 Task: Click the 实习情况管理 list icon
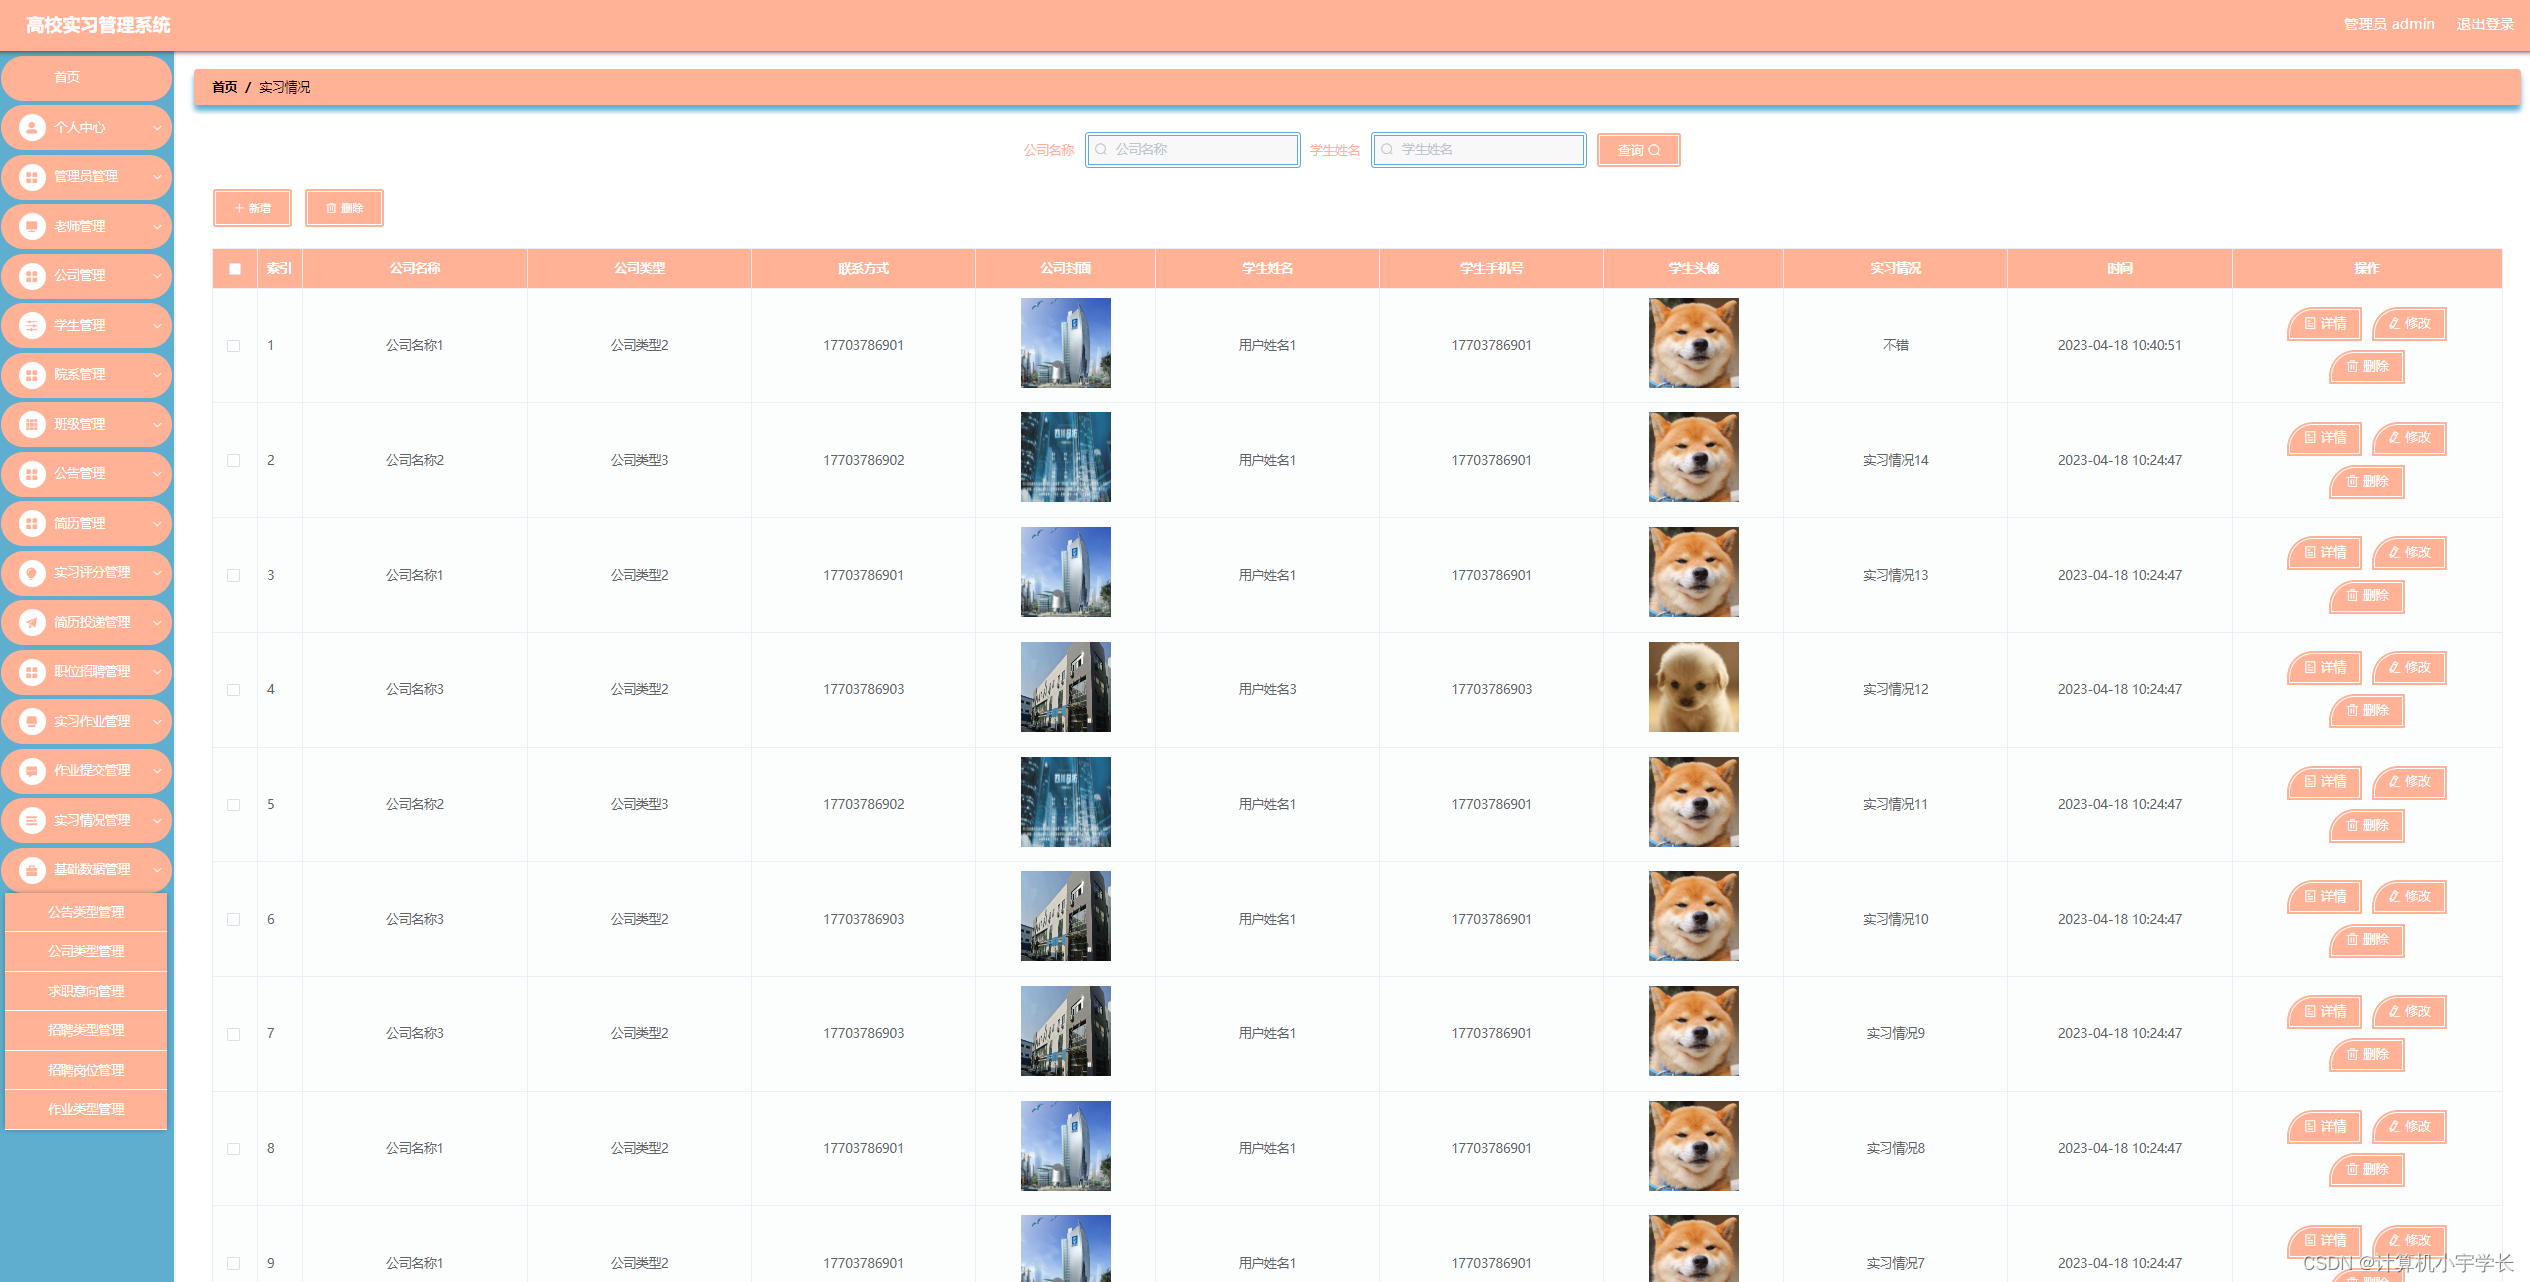click(x=32, y=820)
